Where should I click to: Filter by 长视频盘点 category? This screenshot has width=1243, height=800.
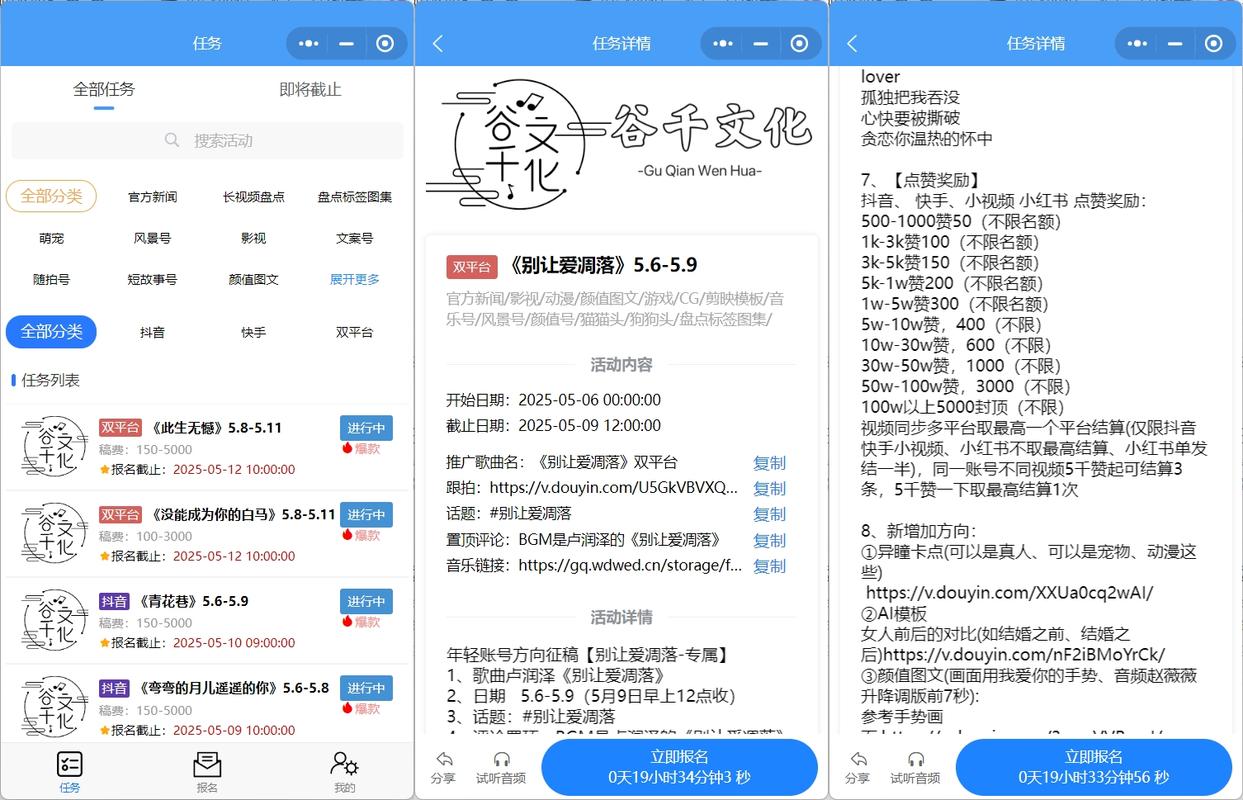[253, 197]
